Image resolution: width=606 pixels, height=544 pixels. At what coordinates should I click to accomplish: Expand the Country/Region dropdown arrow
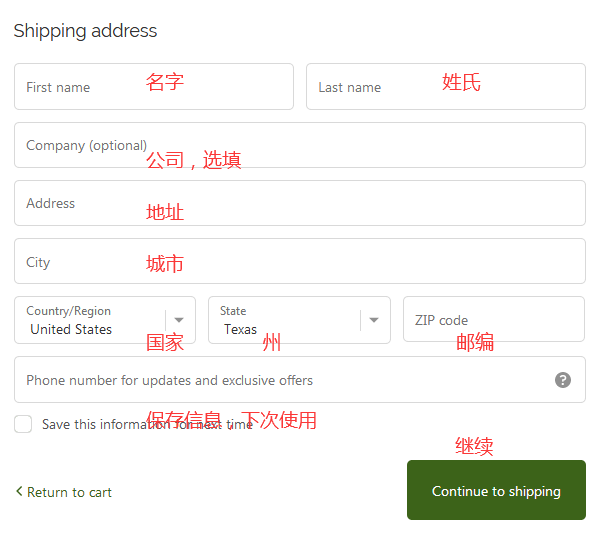(x=180, y=320)
